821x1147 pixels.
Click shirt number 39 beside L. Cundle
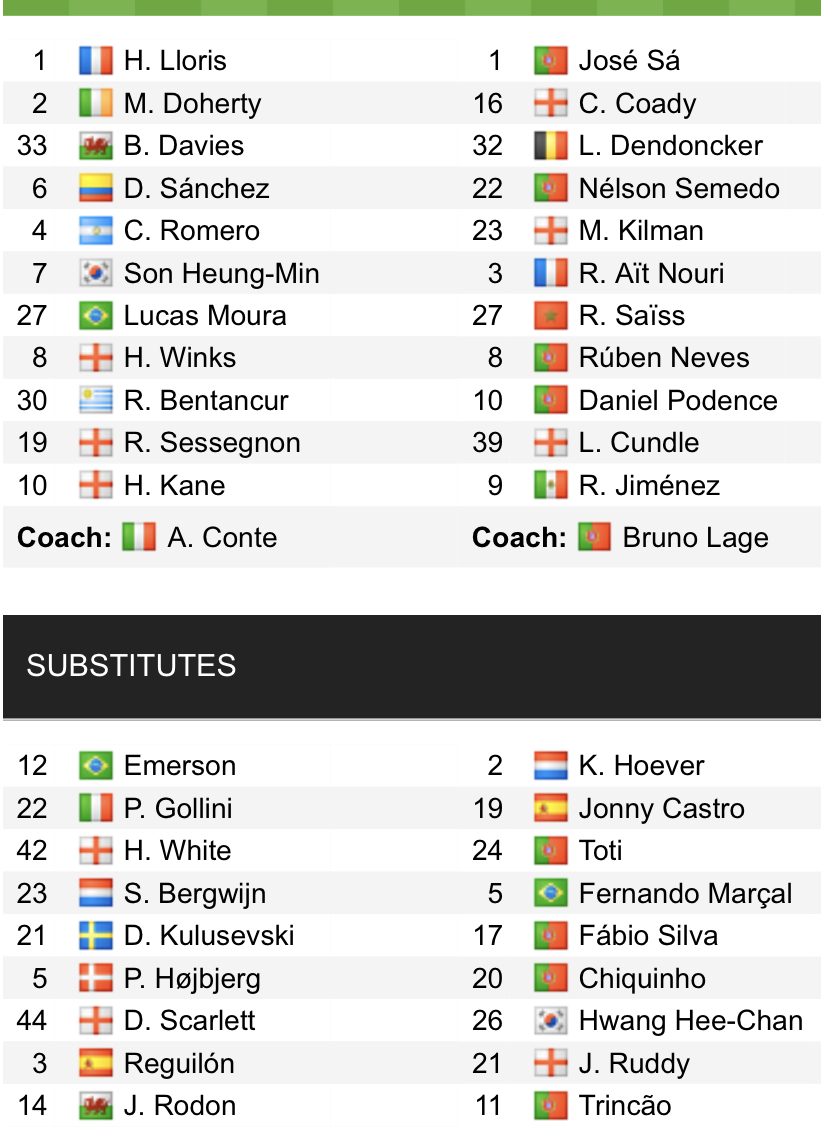point(488,443)
